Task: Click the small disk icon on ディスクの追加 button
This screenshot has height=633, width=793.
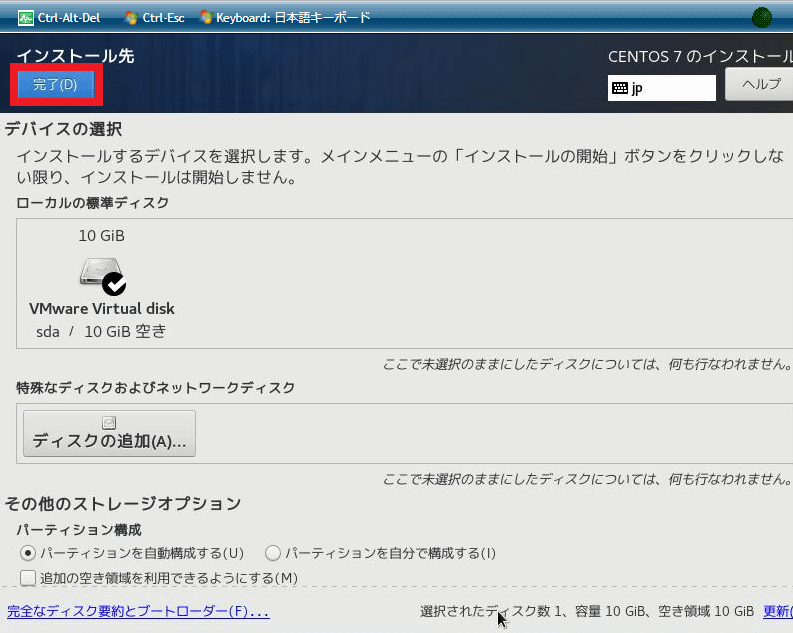Action: 109,423
